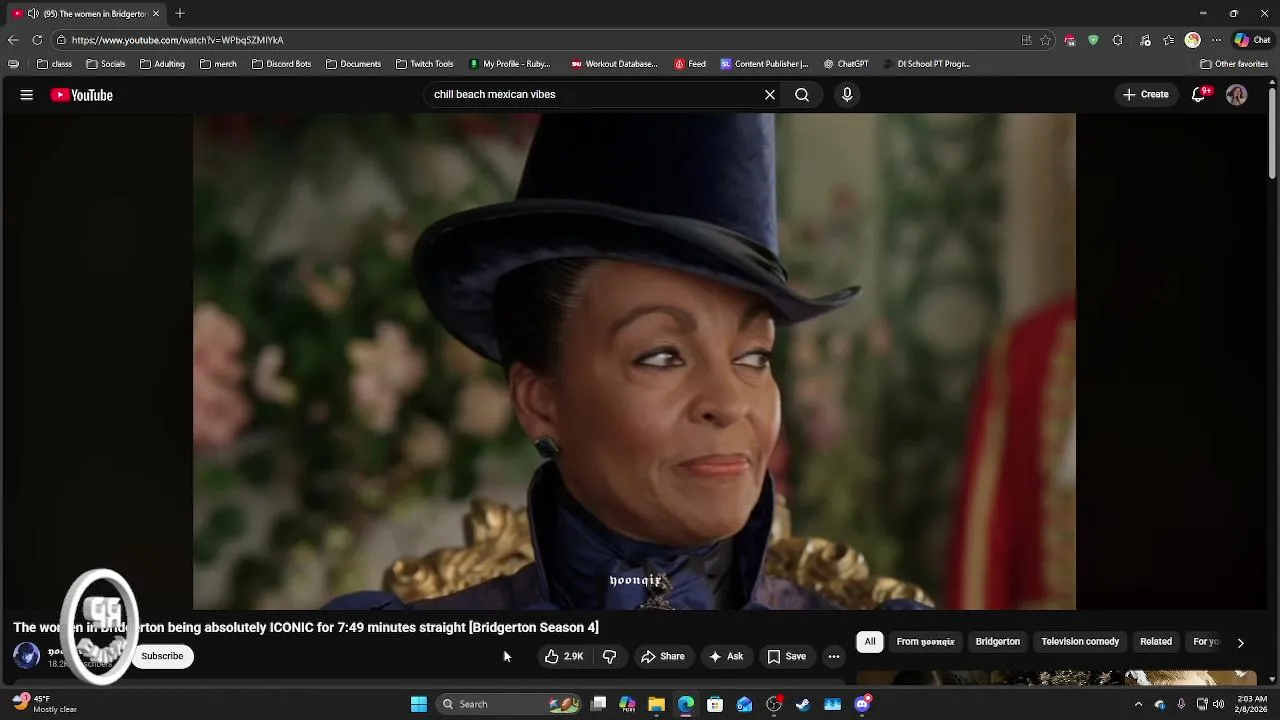This screenshot has width=1280, height=720.
Task: Expand the Other favorites folder
Action: point(1234,64)
